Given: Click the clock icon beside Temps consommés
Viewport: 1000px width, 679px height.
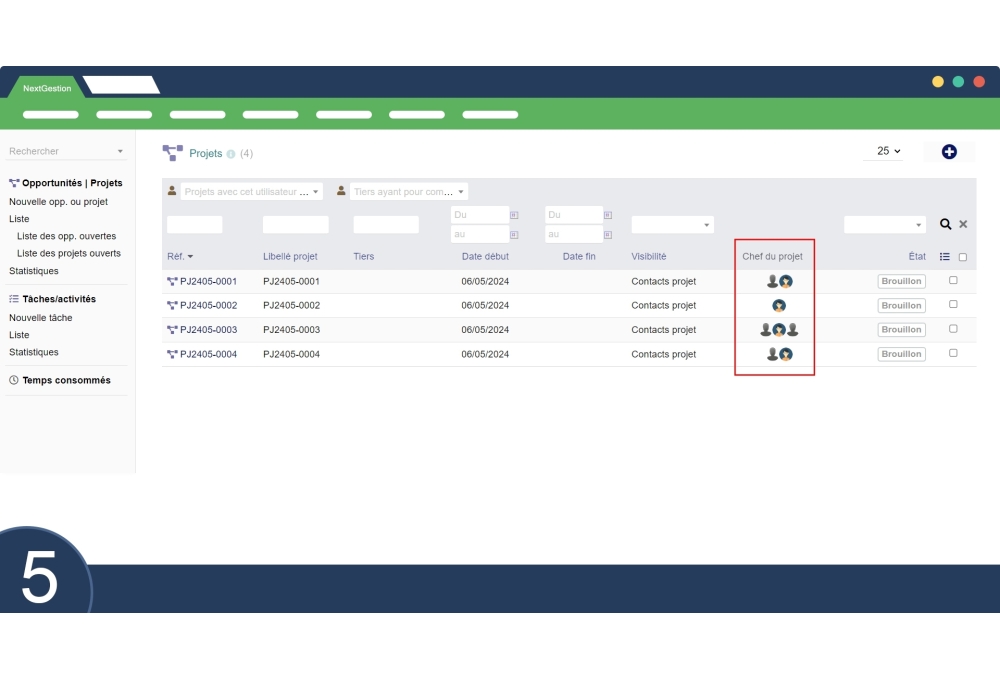Looking at the screenshot, I should [x=14, y=381].
